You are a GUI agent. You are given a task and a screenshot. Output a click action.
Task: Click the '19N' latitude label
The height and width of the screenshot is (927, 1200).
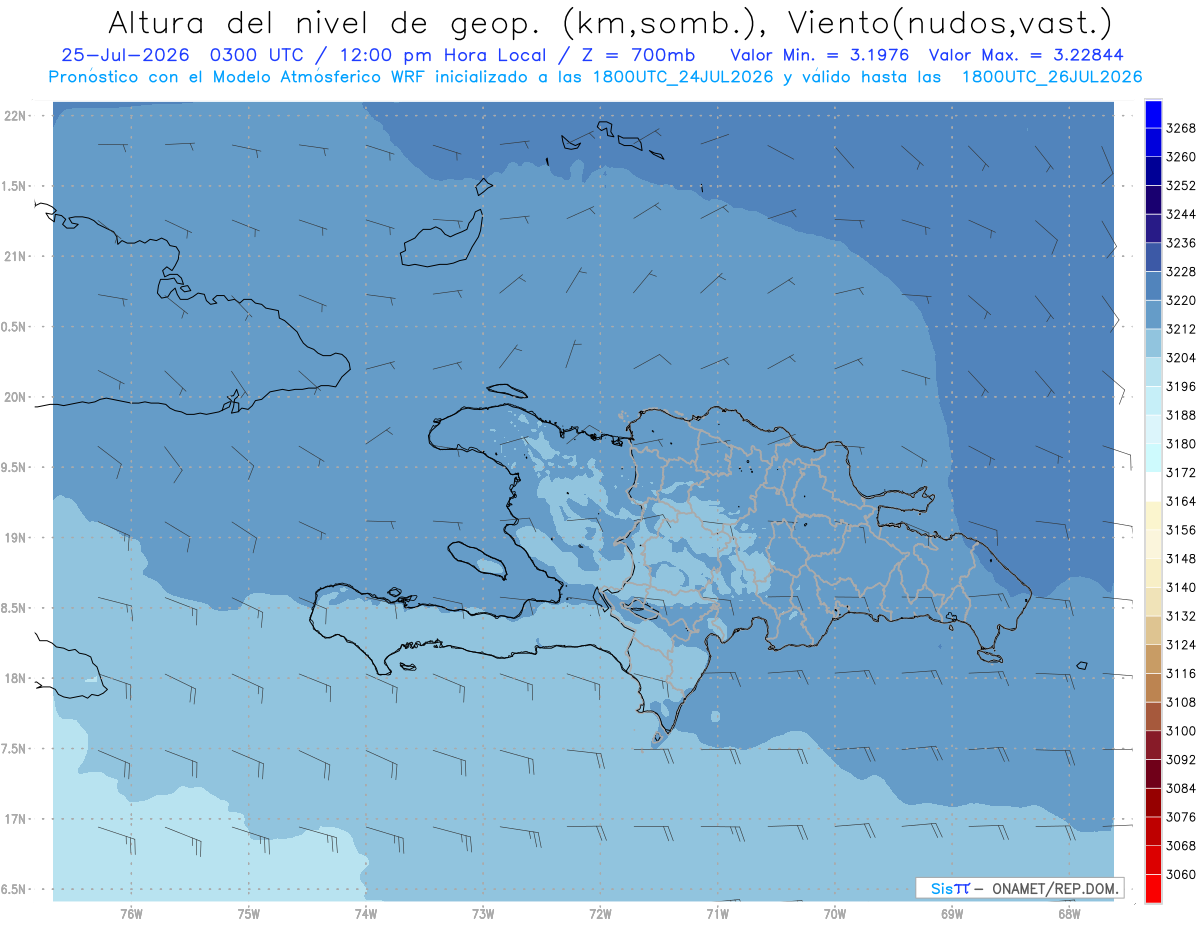click(x=17, y=538)
